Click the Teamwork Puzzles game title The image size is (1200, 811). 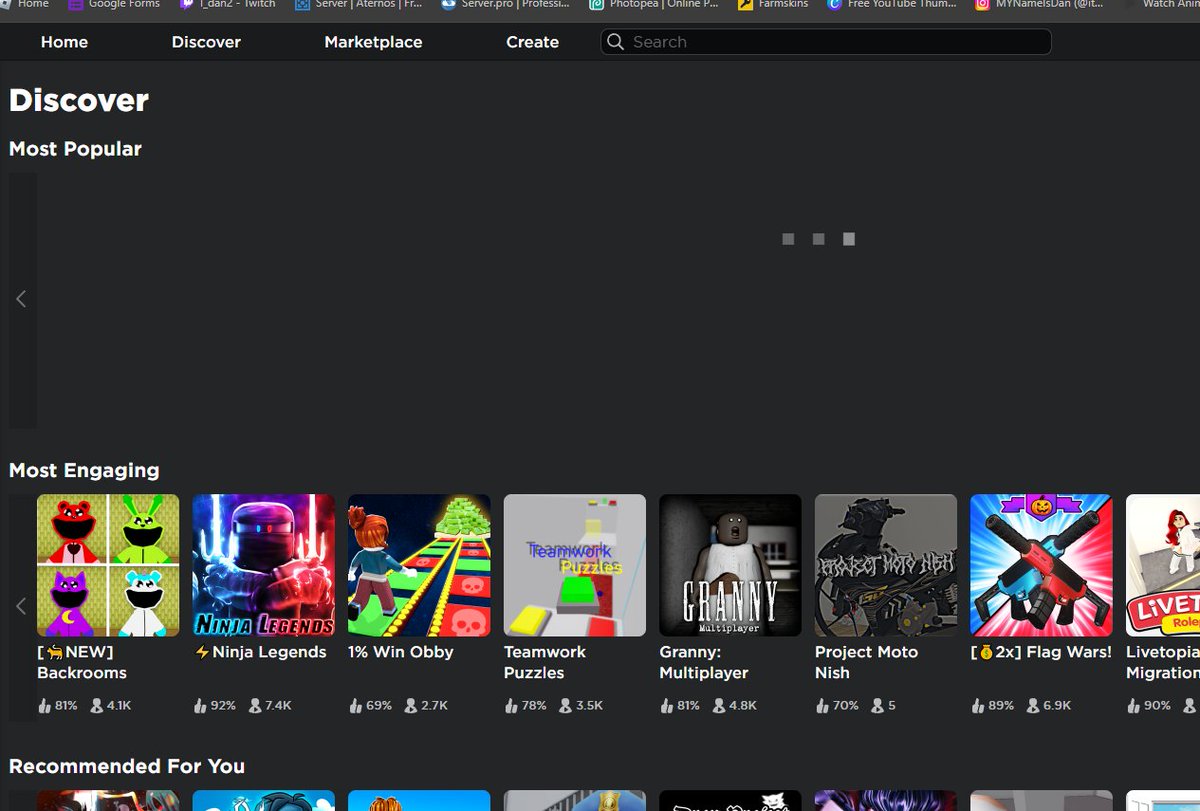click(x=545, y=662)
